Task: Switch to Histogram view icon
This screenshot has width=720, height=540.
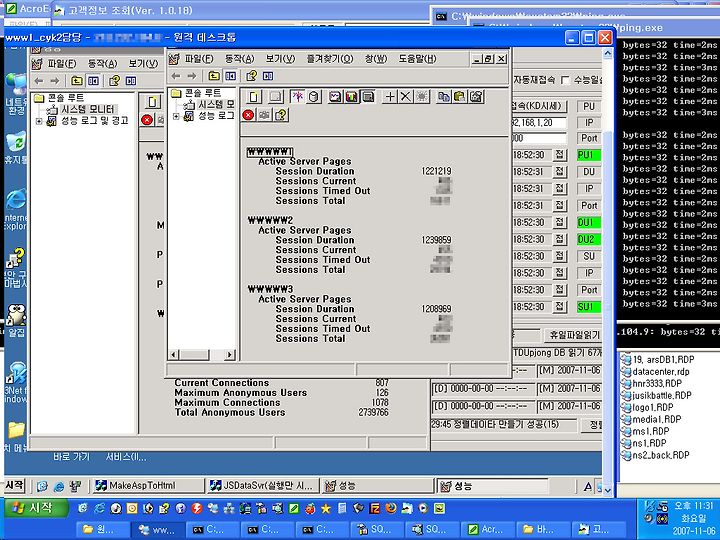Action: (x=352, y=96)
